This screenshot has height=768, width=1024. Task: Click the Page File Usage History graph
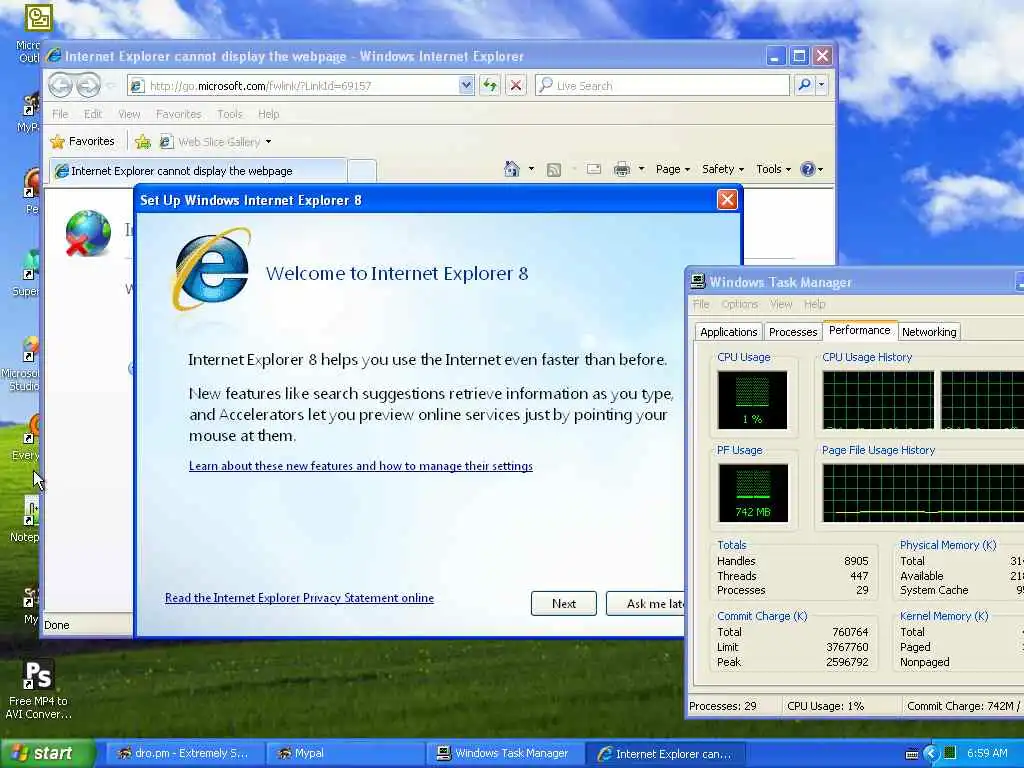[923, 493]
